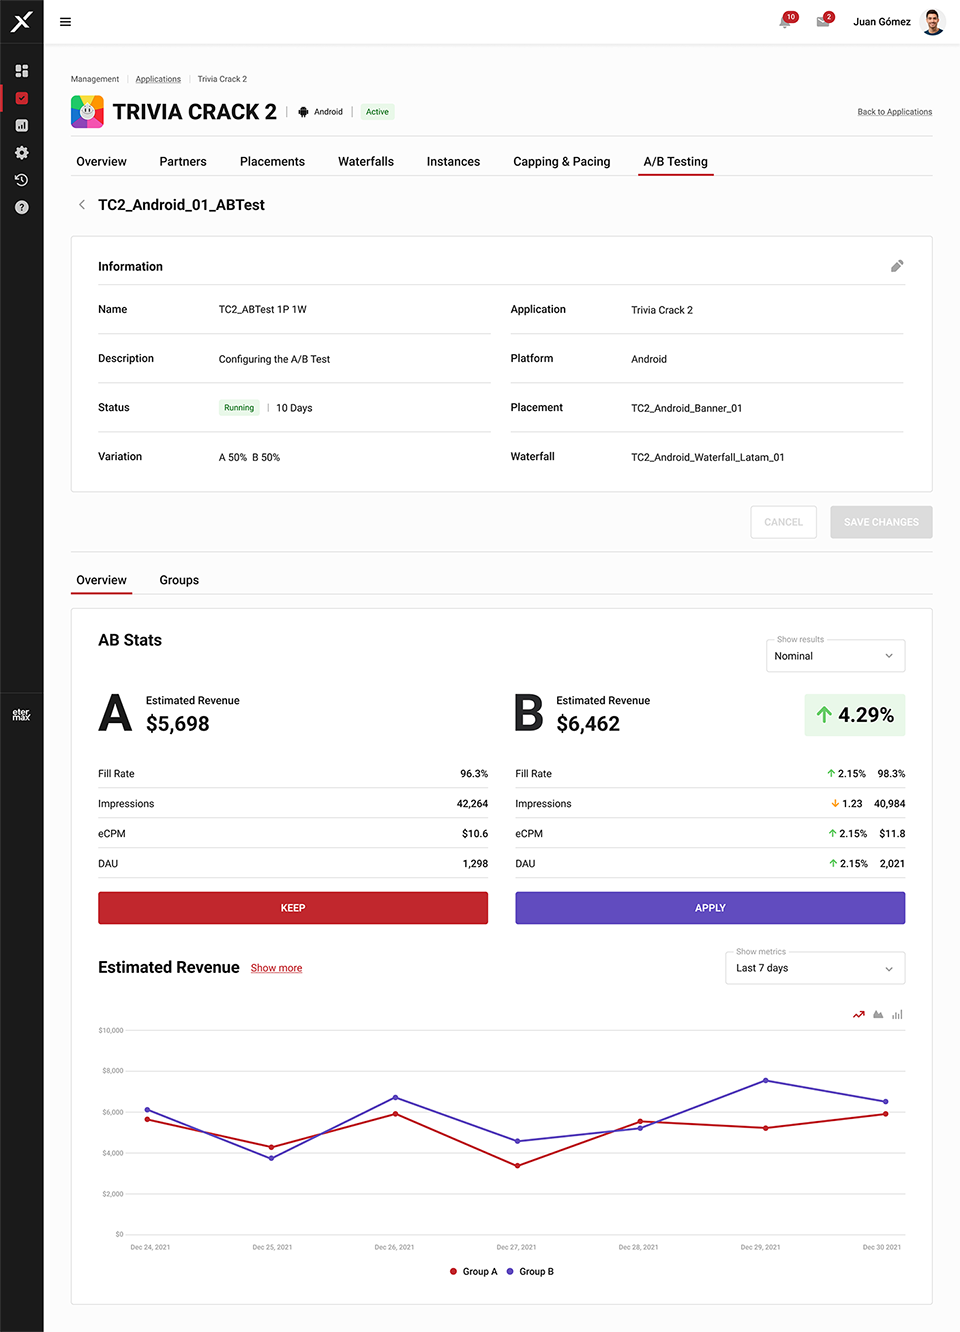Open the hamburger menu
Screen dimensions: 960x1332
coord(65,22)
